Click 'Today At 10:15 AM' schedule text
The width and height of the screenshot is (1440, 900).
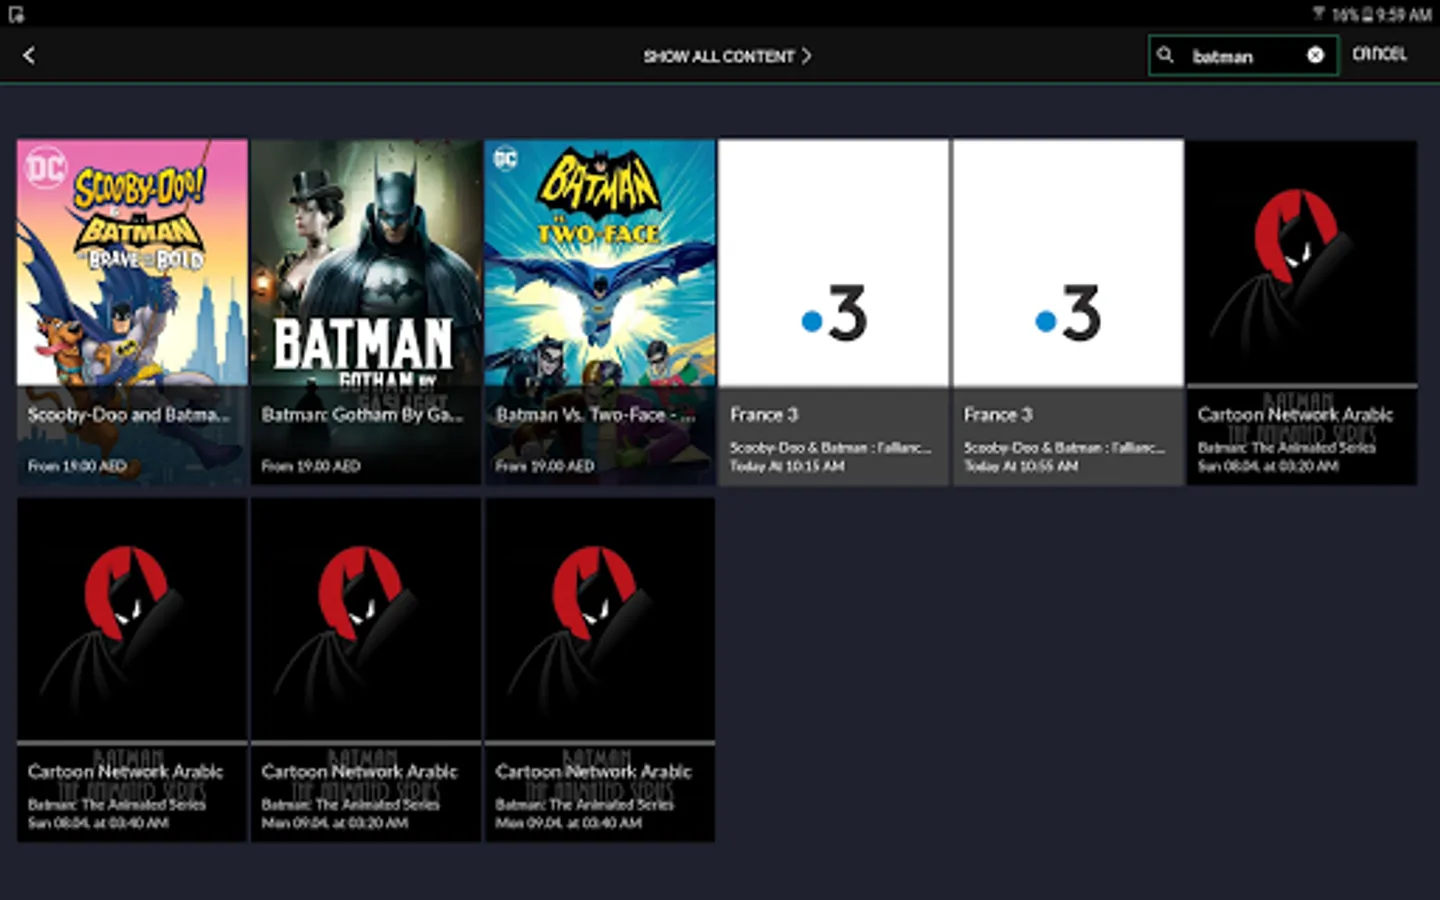[787, 466]
